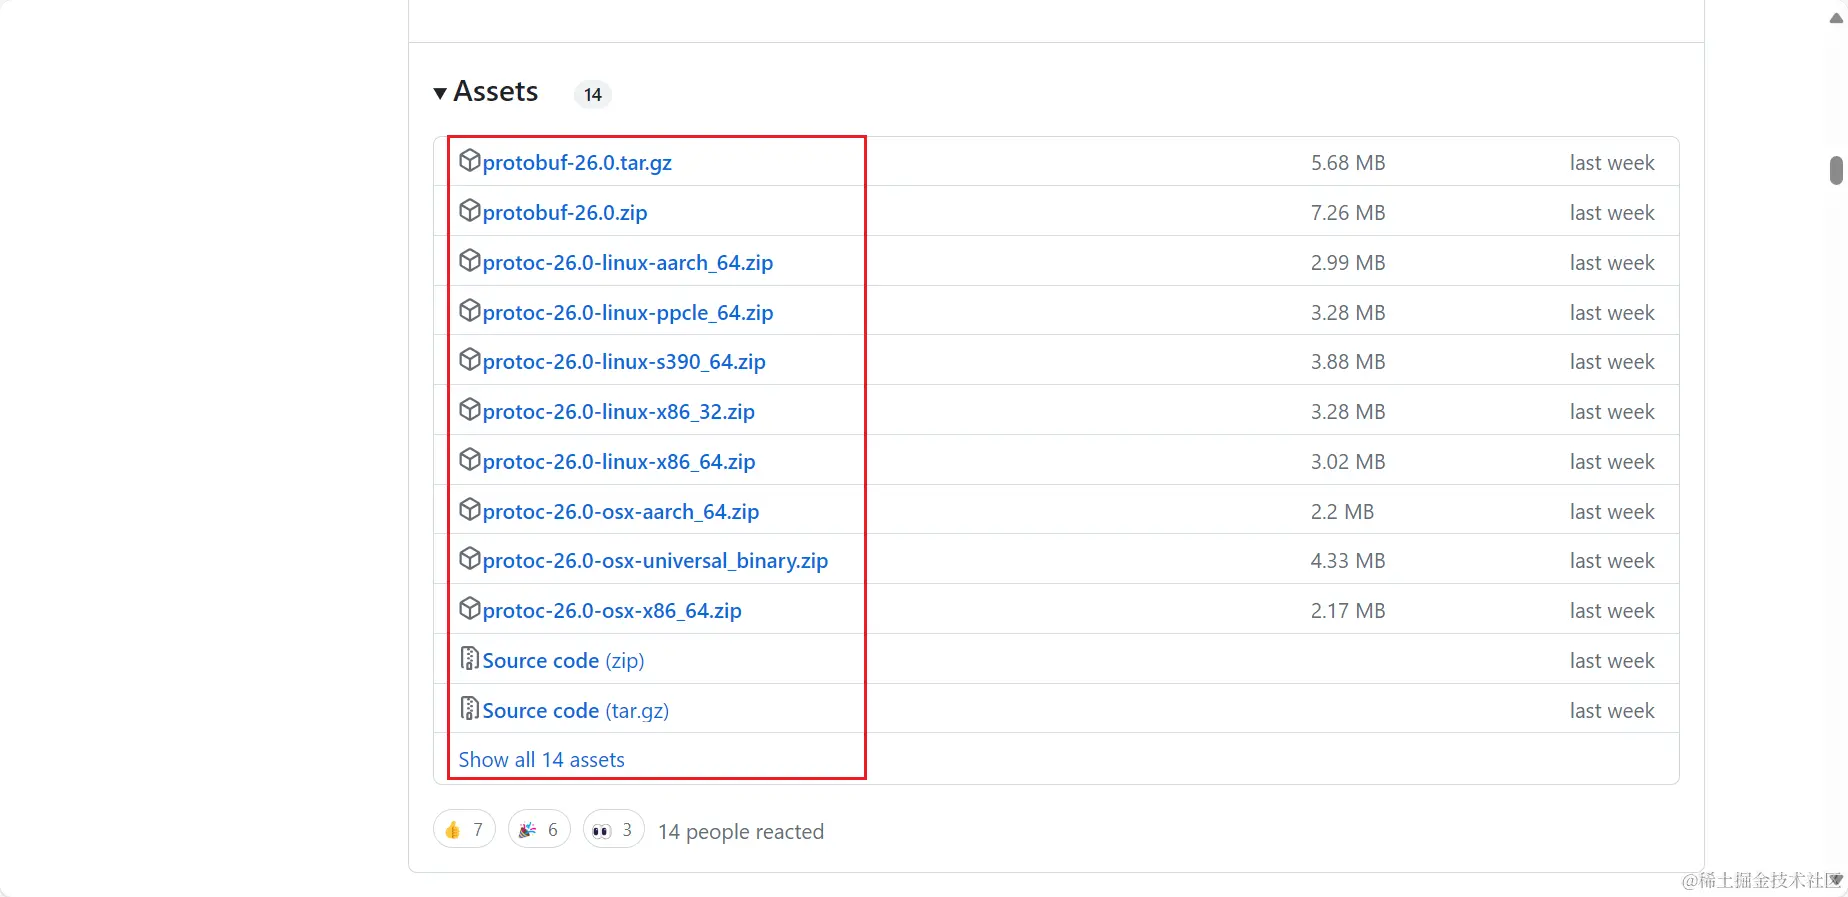
Task: Download protoc-26.0-osx-x86_64.zip
Action: click(612, 611)
